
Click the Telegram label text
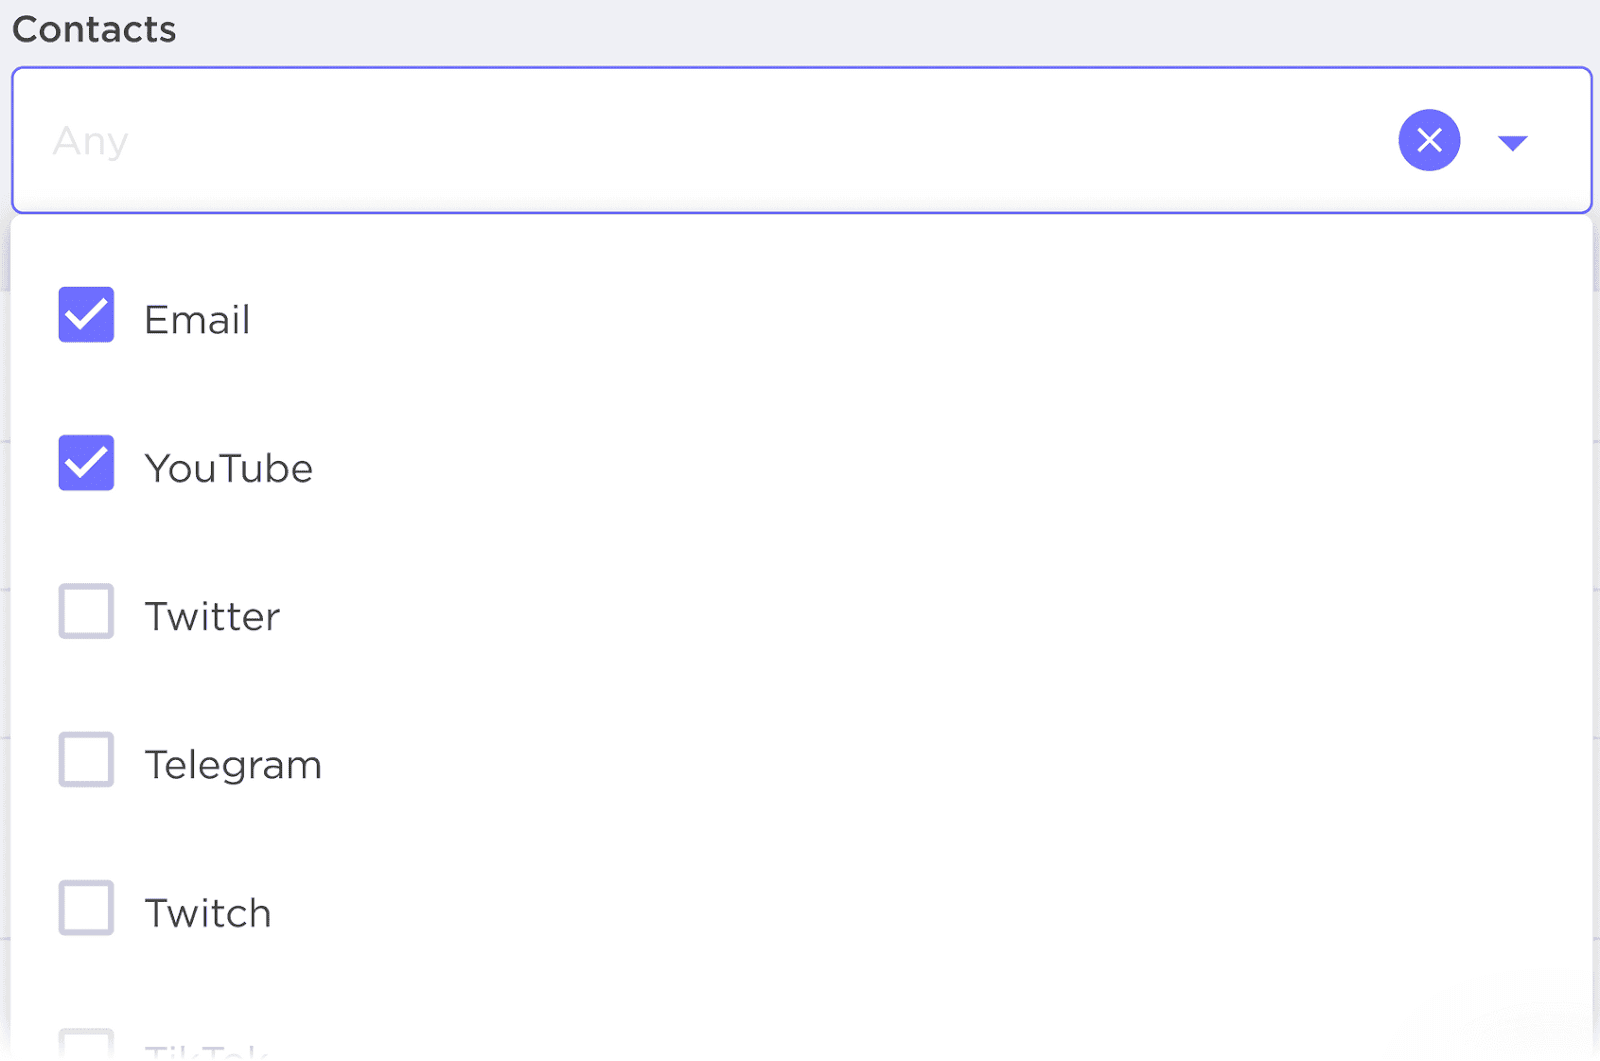point(233,764)
